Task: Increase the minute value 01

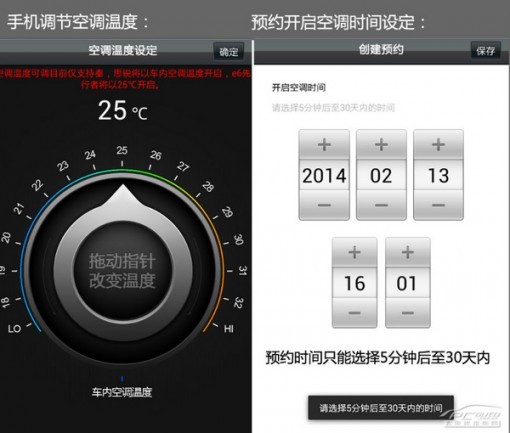Action: 408,252
